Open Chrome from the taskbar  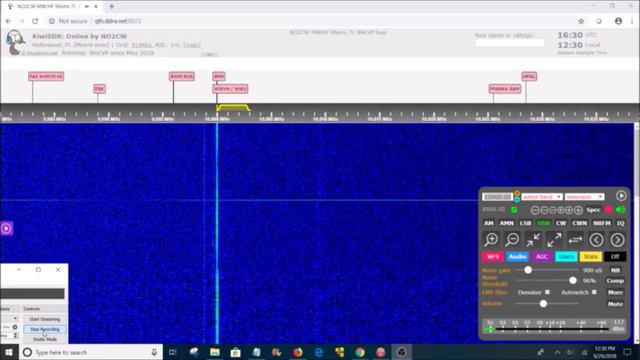[360, 352]
